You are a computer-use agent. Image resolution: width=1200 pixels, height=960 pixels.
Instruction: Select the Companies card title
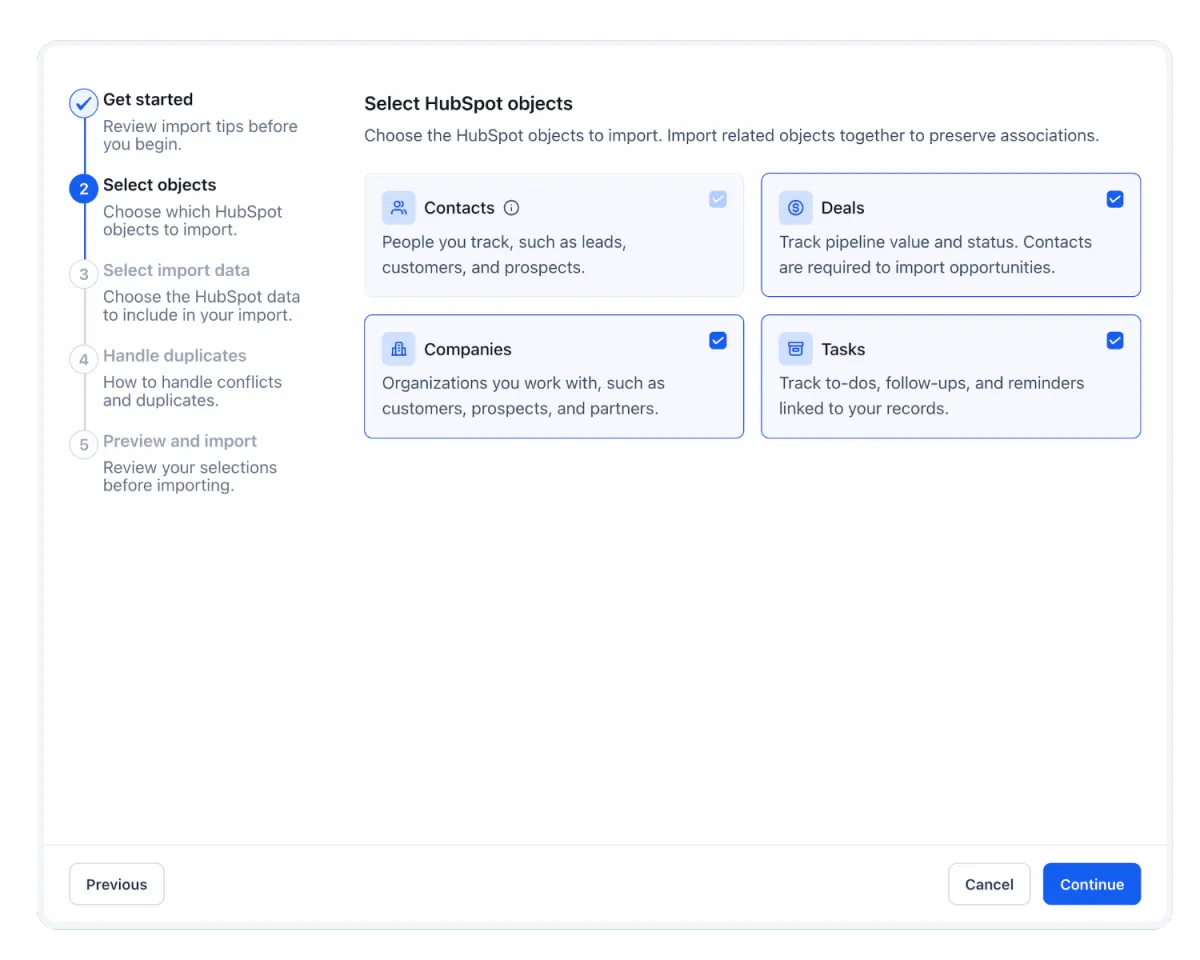point(468,349)
